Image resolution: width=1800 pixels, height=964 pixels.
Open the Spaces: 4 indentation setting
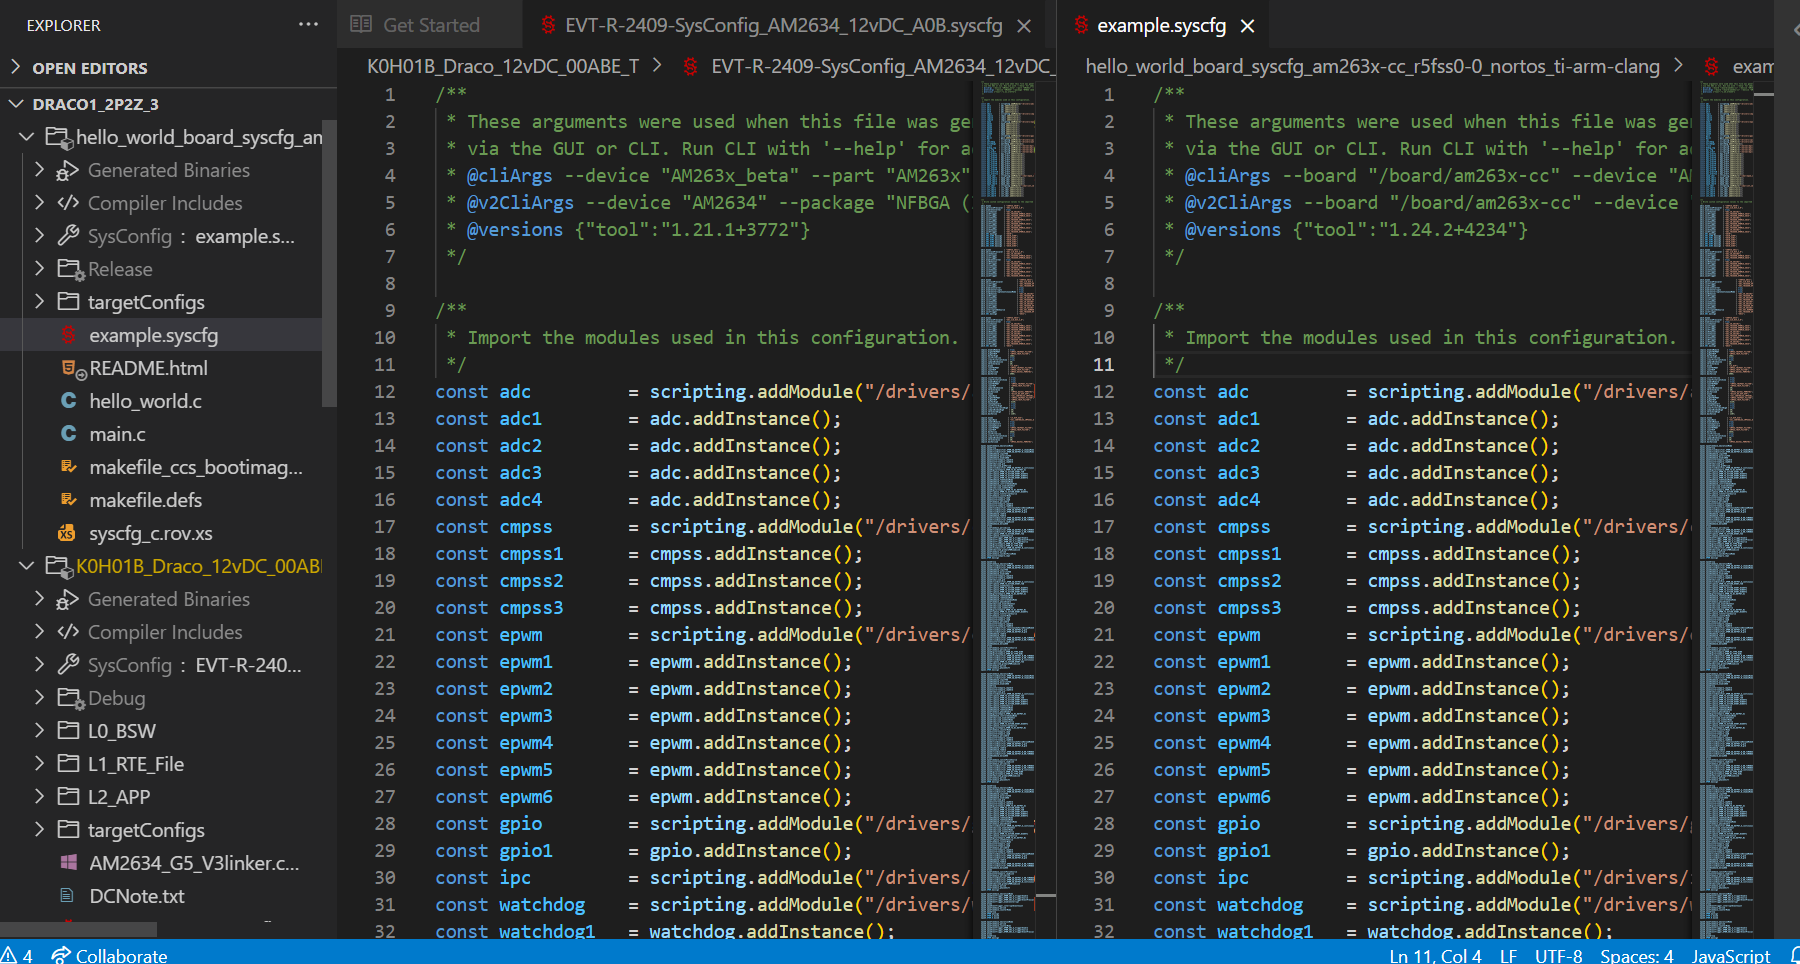(x=1636, y=955)
